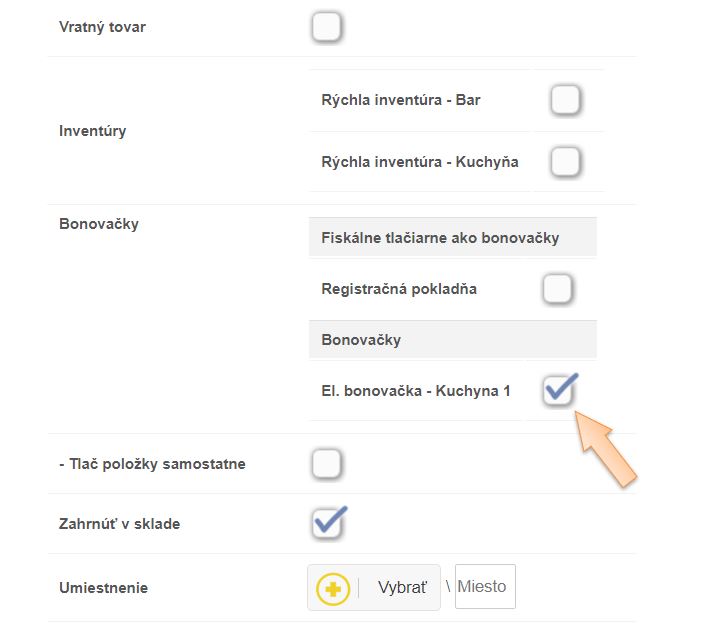The height and width of the screenshot is (635, 725).
Task: Focus the Miesto input field
Action: point(485,587)
